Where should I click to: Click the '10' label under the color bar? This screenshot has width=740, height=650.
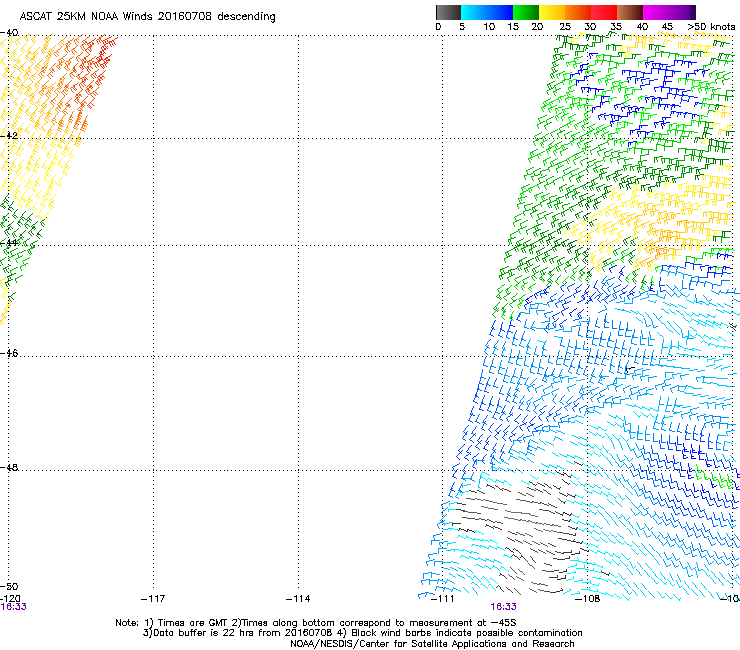(x=489, y=27)
